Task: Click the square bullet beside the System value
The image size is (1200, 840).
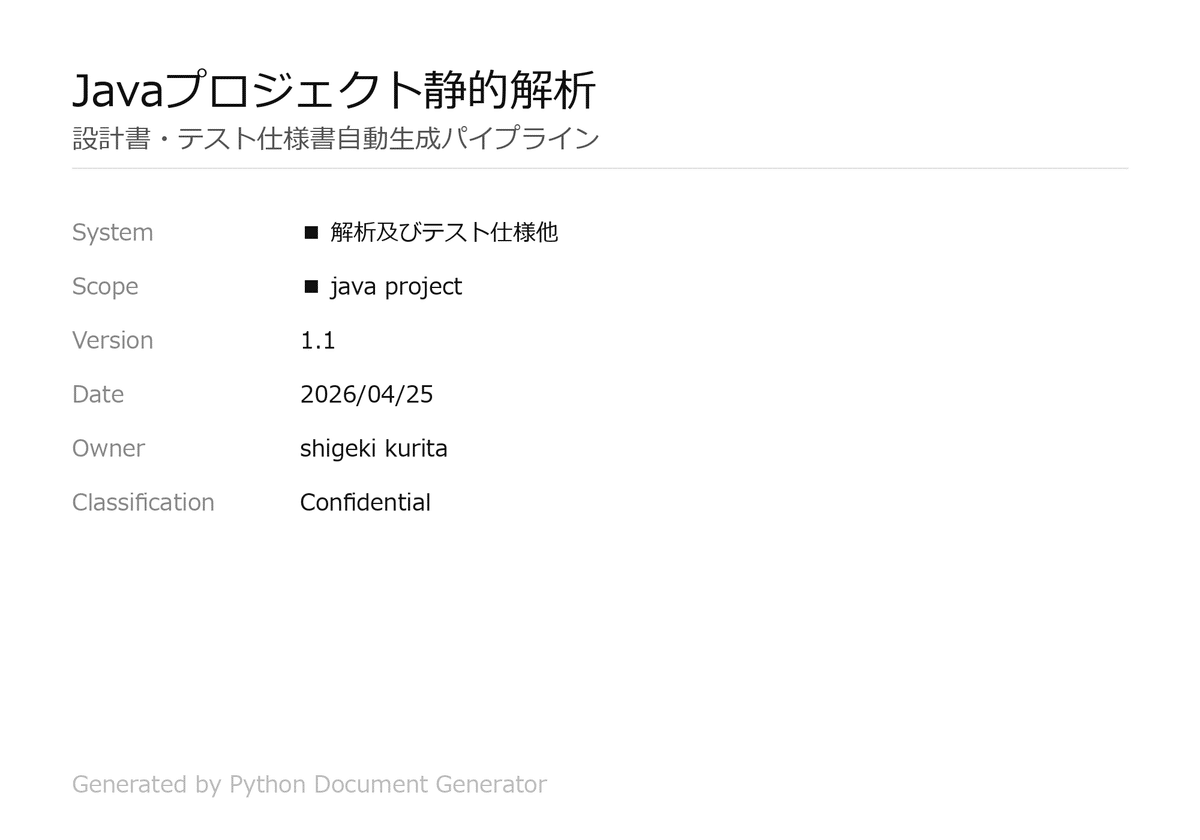Action: 311,233
